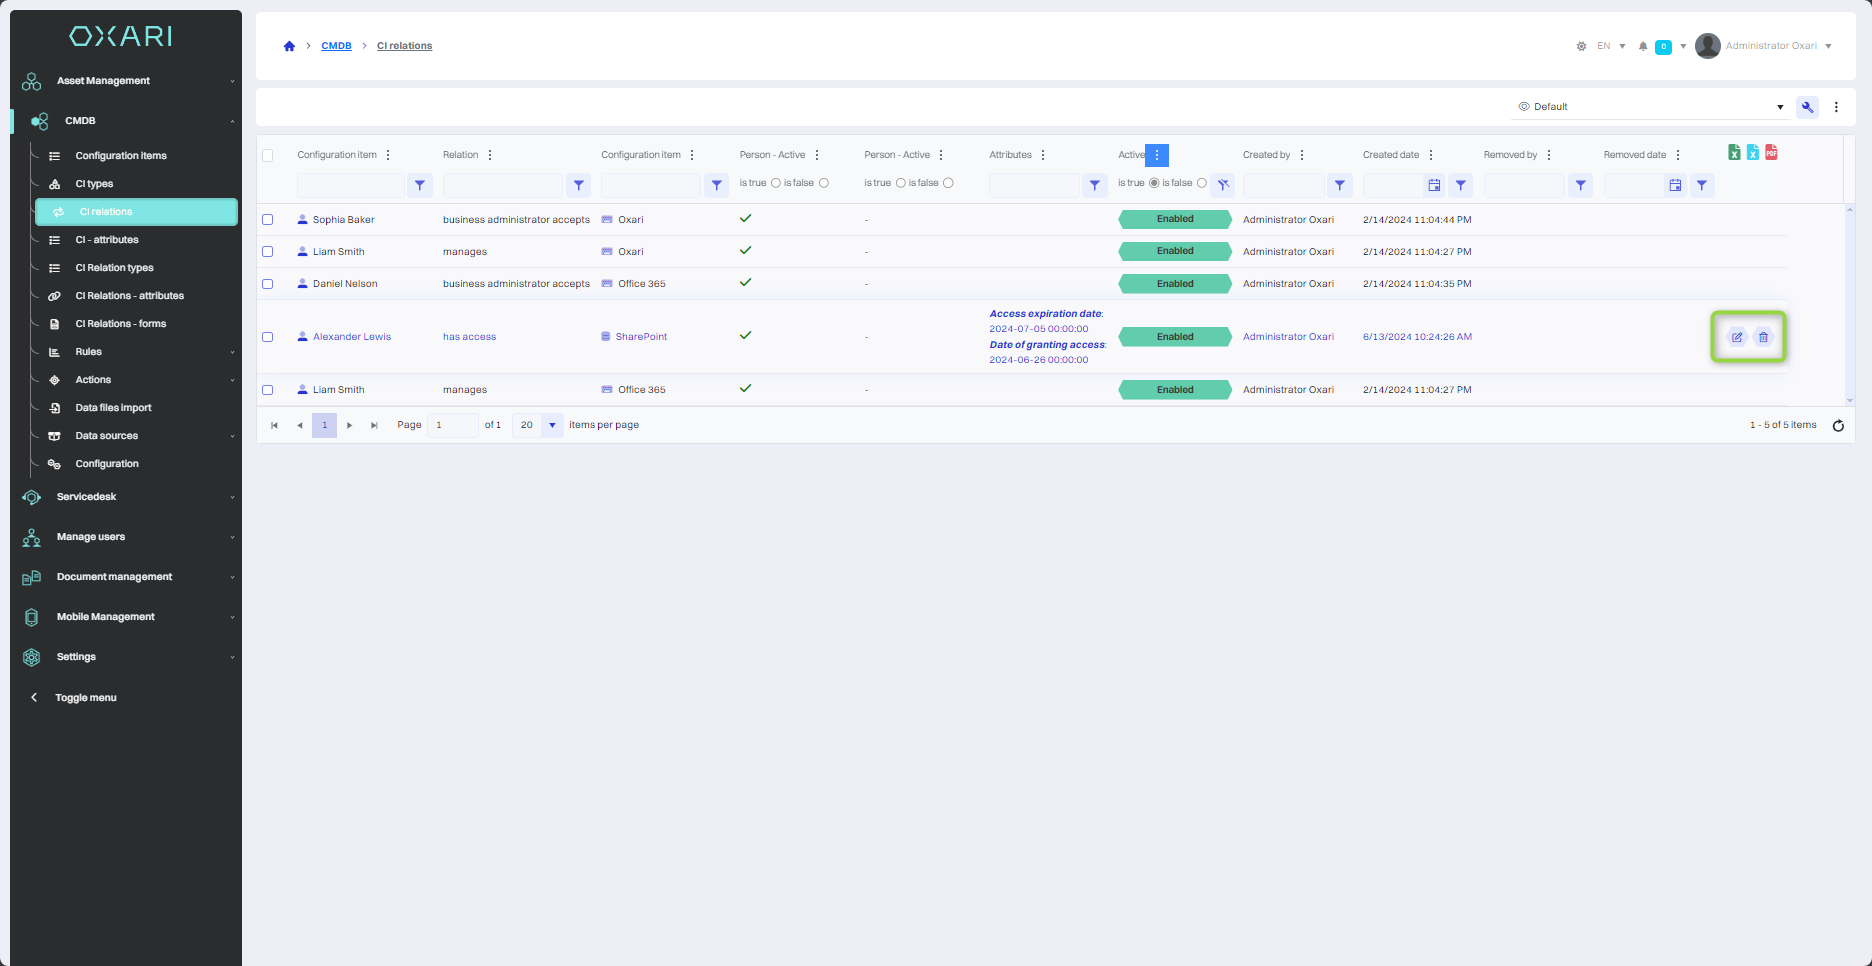Choose 'is false' for the Active column
This screenshot has height=966, width=1872.
(x=1202, y=183)
